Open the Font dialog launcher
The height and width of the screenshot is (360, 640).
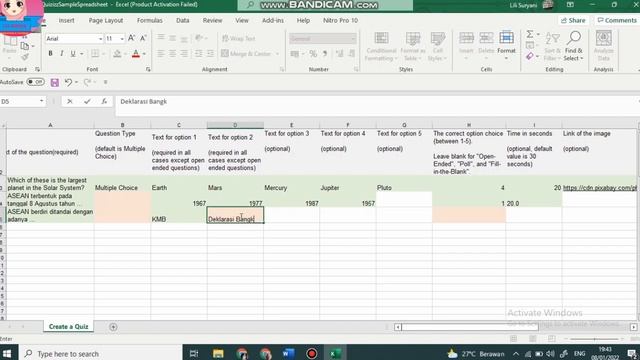[x=148, y=70]
